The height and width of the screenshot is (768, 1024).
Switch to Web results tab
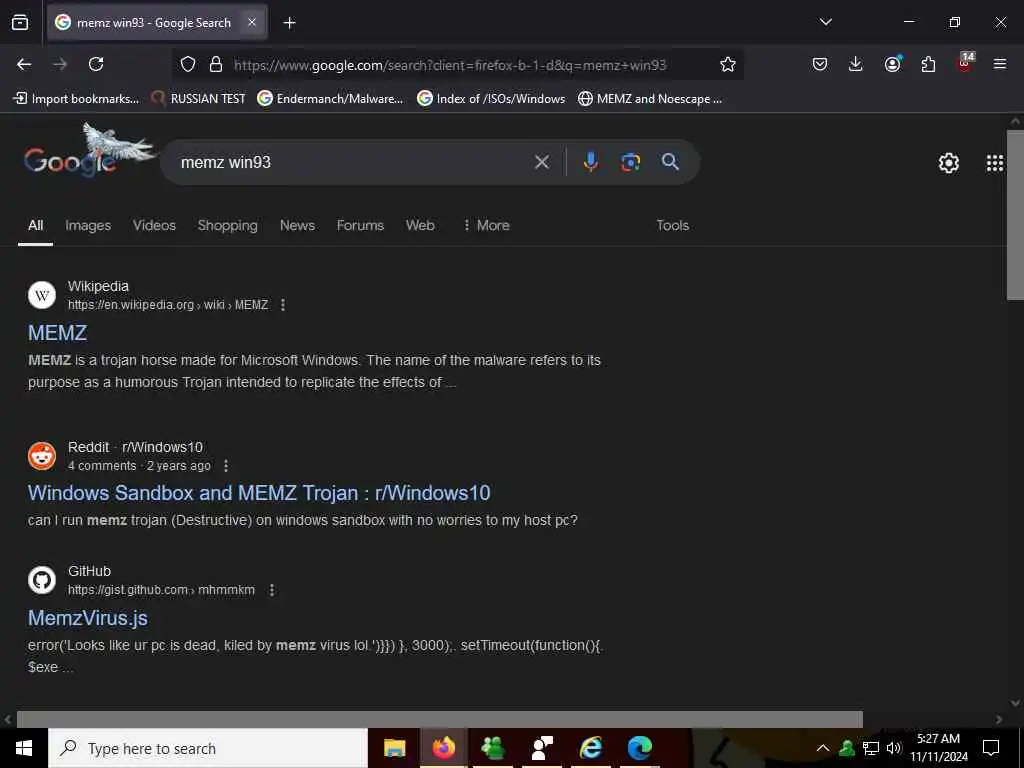point(420,225)
